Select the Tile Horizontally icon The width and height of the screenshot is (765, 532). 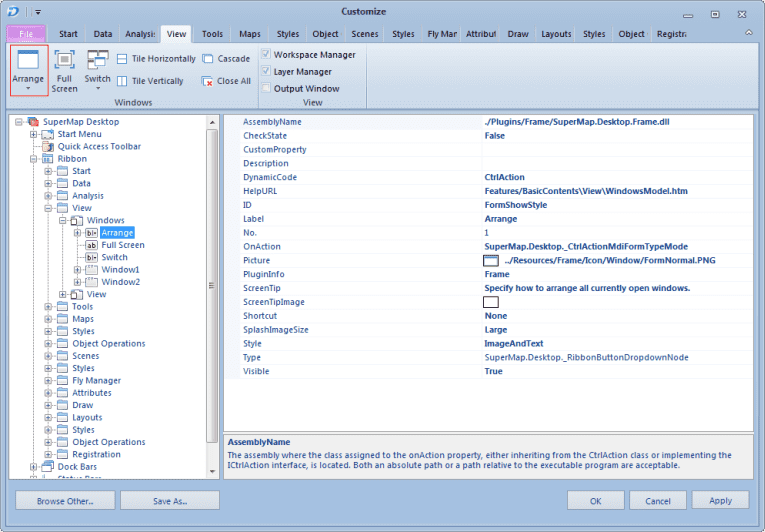pyautogui.click(x=122, y=59)
